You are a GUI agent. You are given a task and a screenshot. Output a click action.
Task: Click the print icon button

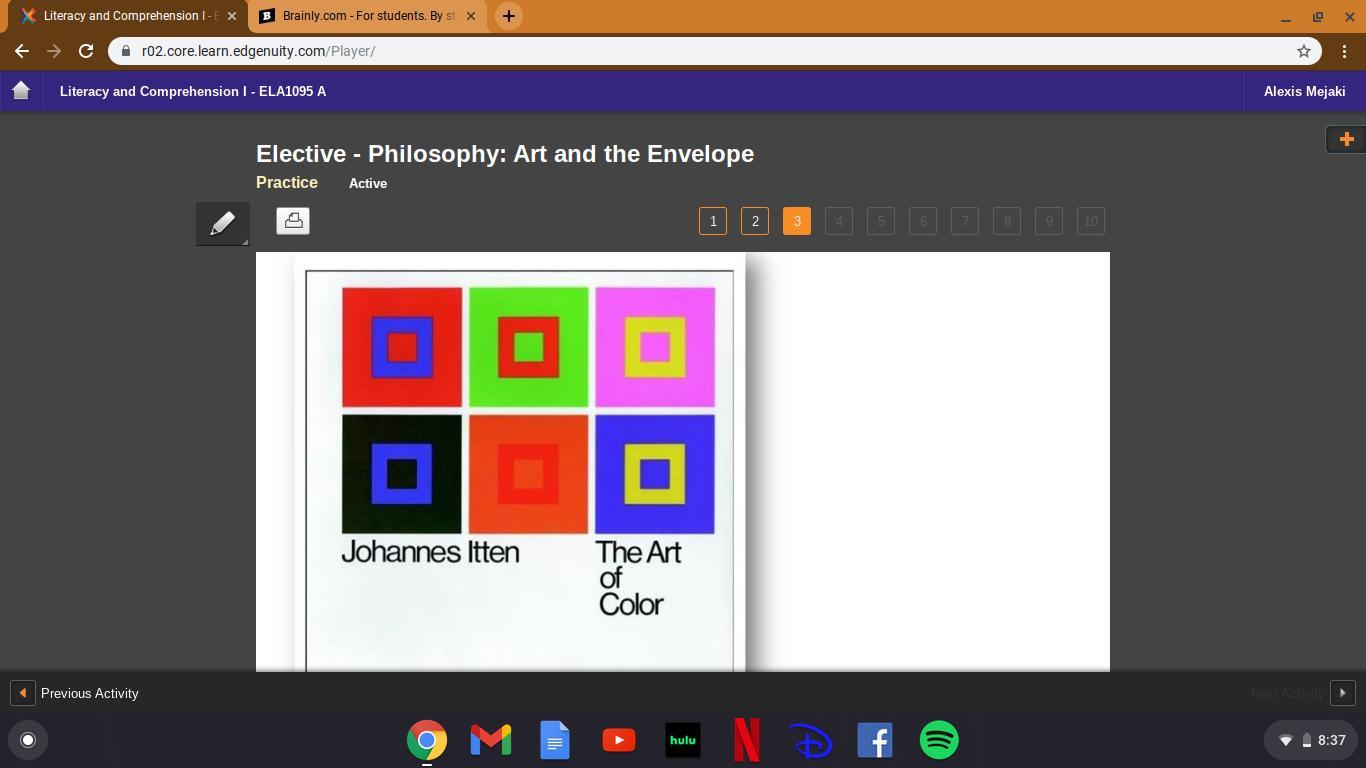point(293,221)
